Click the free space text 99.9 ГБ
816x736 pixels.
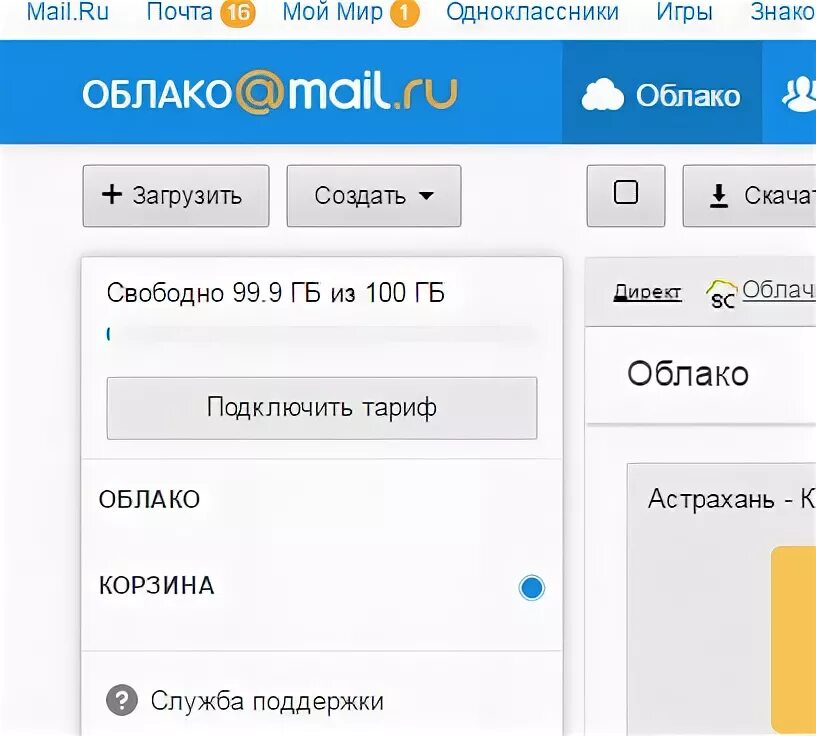tap(275, 293)
